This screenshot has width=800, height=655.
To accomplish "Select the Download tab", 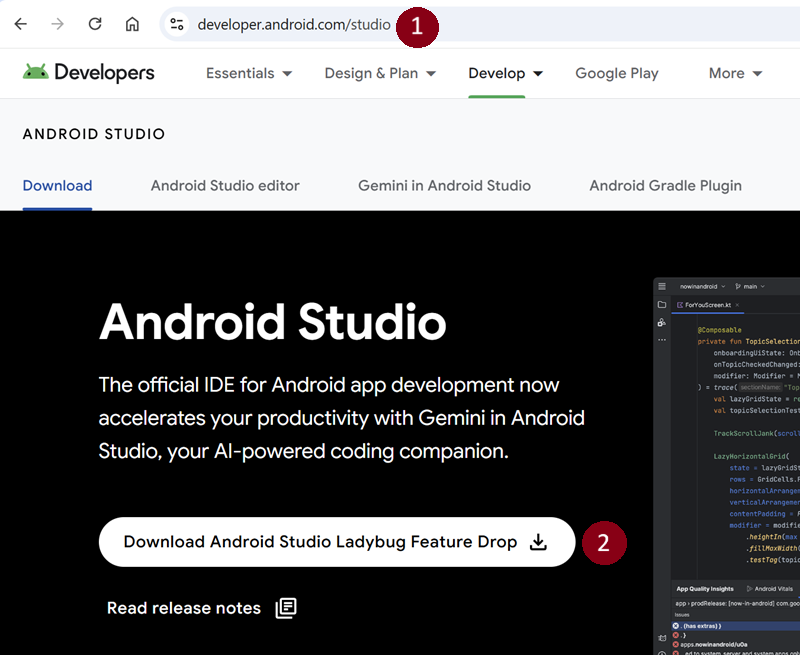I will coord(57,186).
